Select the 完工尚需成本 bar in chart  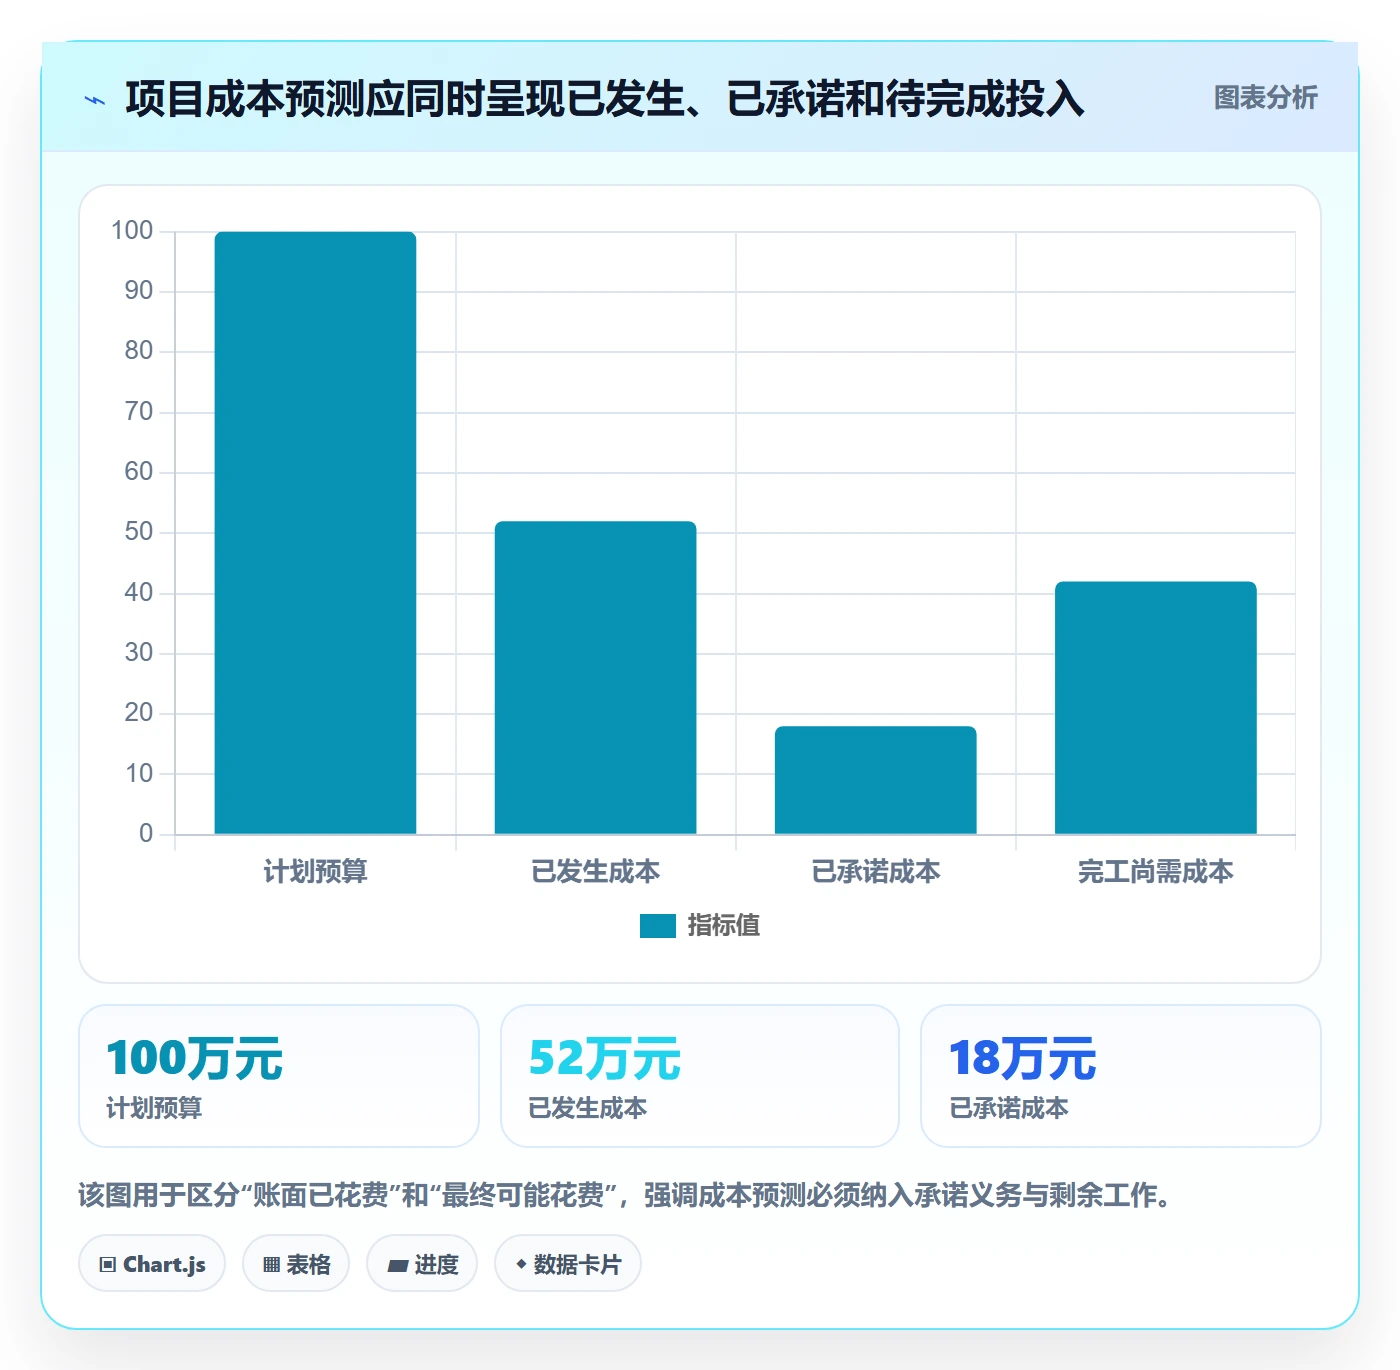(1155, 708)
